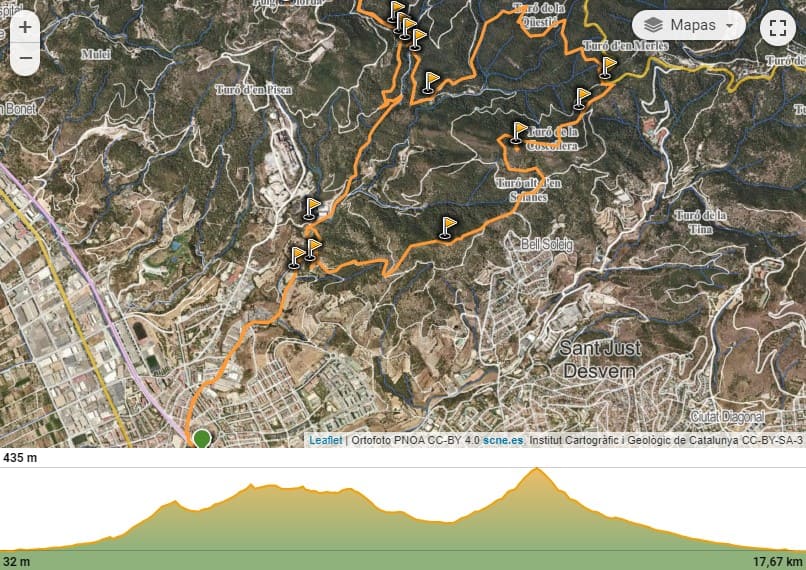Open the Leaflet attribution link

tap(325, 440)
